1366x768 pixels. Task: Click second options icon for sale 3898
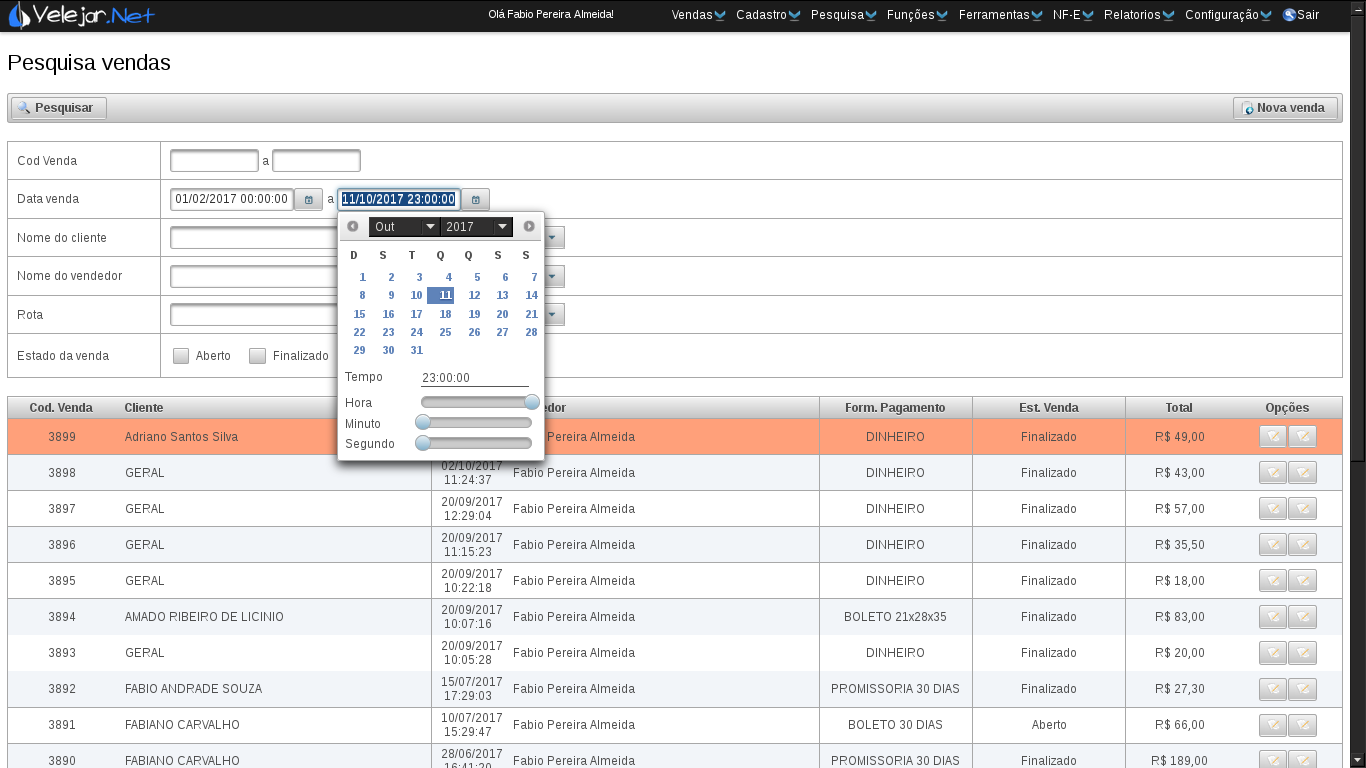coord(1302,473)
